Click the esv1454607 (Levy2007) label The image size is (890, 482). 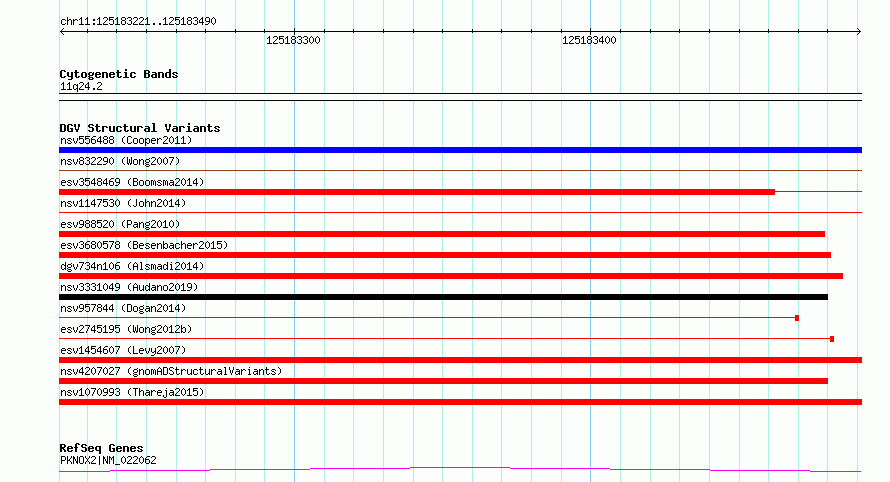(x=123, y=350)
